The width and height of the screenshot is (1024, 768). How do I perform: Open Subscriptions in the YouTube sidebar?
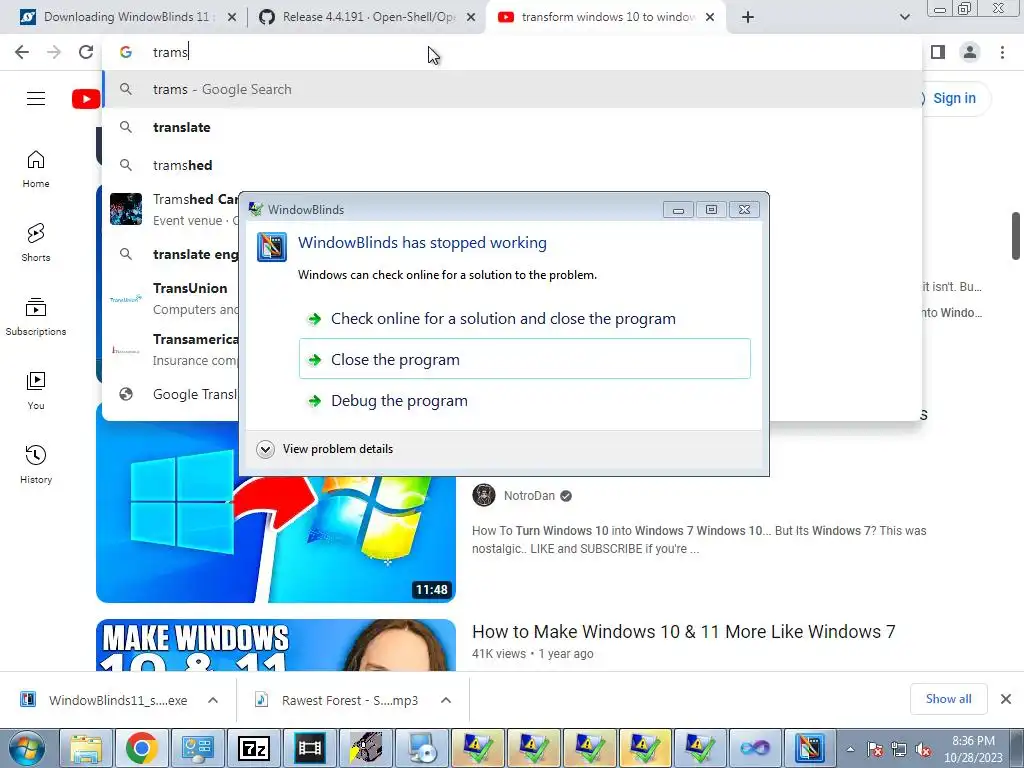pos(36,317)
